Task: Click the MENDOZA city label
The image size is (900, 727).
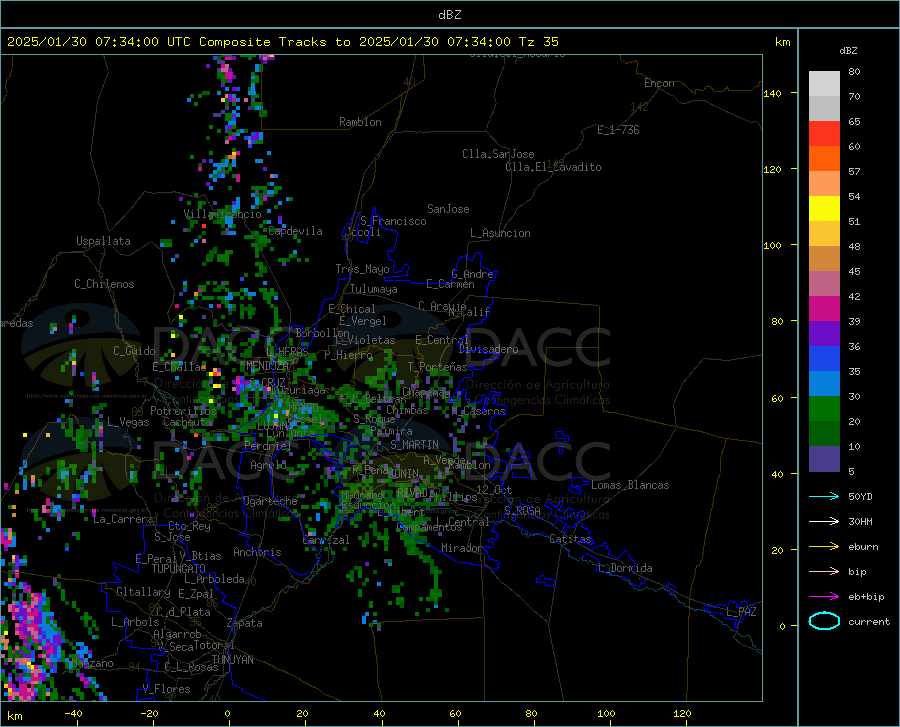Action: pyautogui.click(x=267, y=366)
